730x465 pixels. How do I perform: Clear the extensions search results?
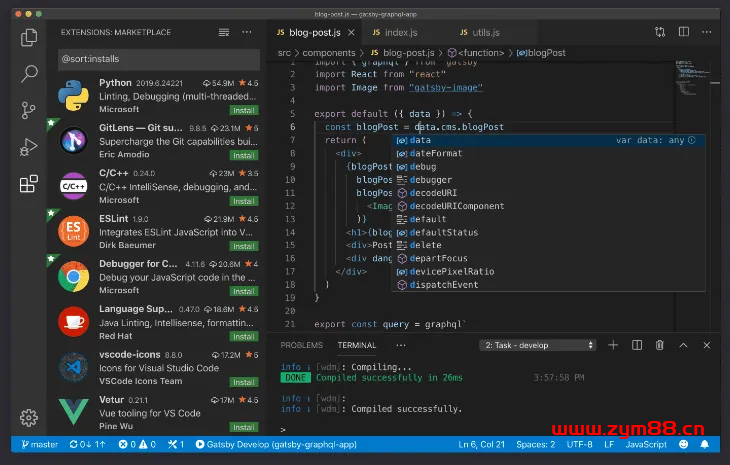point(223,32)
